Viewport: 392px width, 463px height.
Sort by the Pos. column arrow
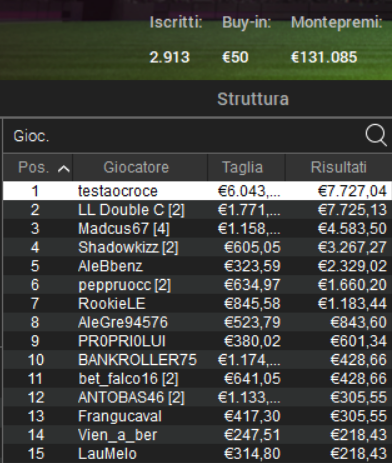click(x=63, y=169)
